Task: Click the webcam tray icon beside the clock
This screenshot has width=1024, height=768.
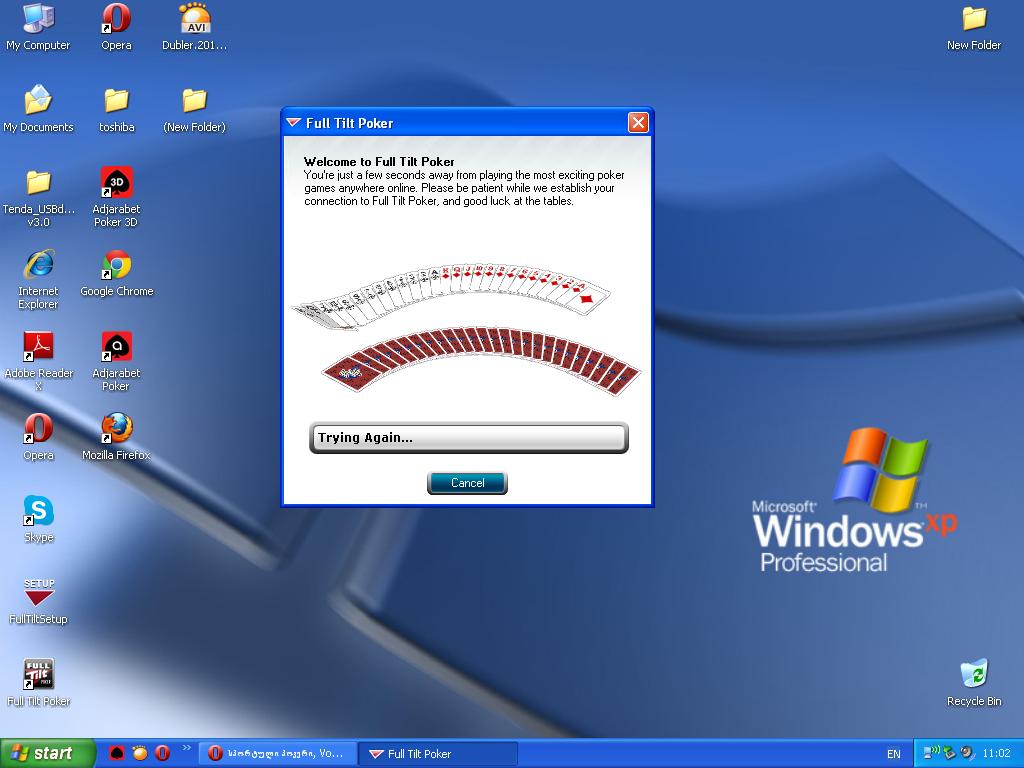Action: pos(967,753)
